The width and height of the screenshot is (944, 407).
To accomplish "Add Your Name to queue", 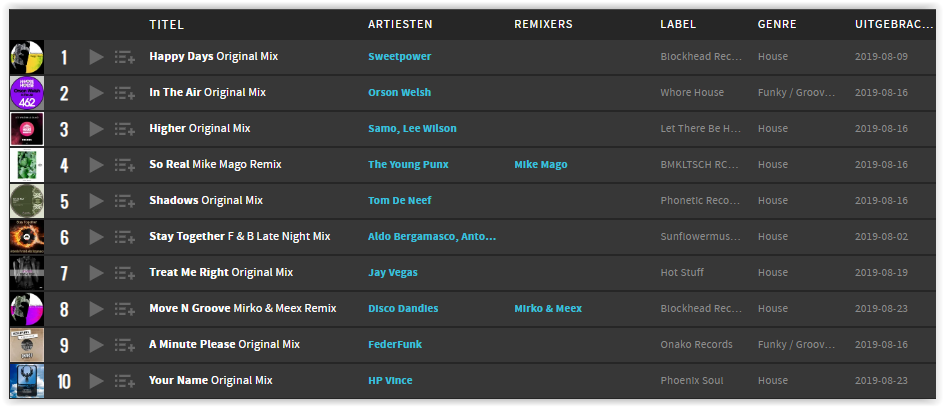I will click(x=125, y=381).
